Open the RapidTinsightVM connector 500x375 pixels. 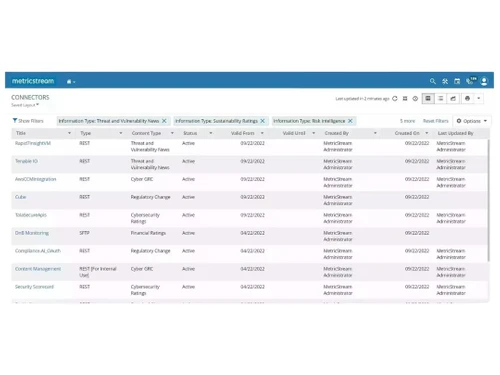(x=33, y=143)
